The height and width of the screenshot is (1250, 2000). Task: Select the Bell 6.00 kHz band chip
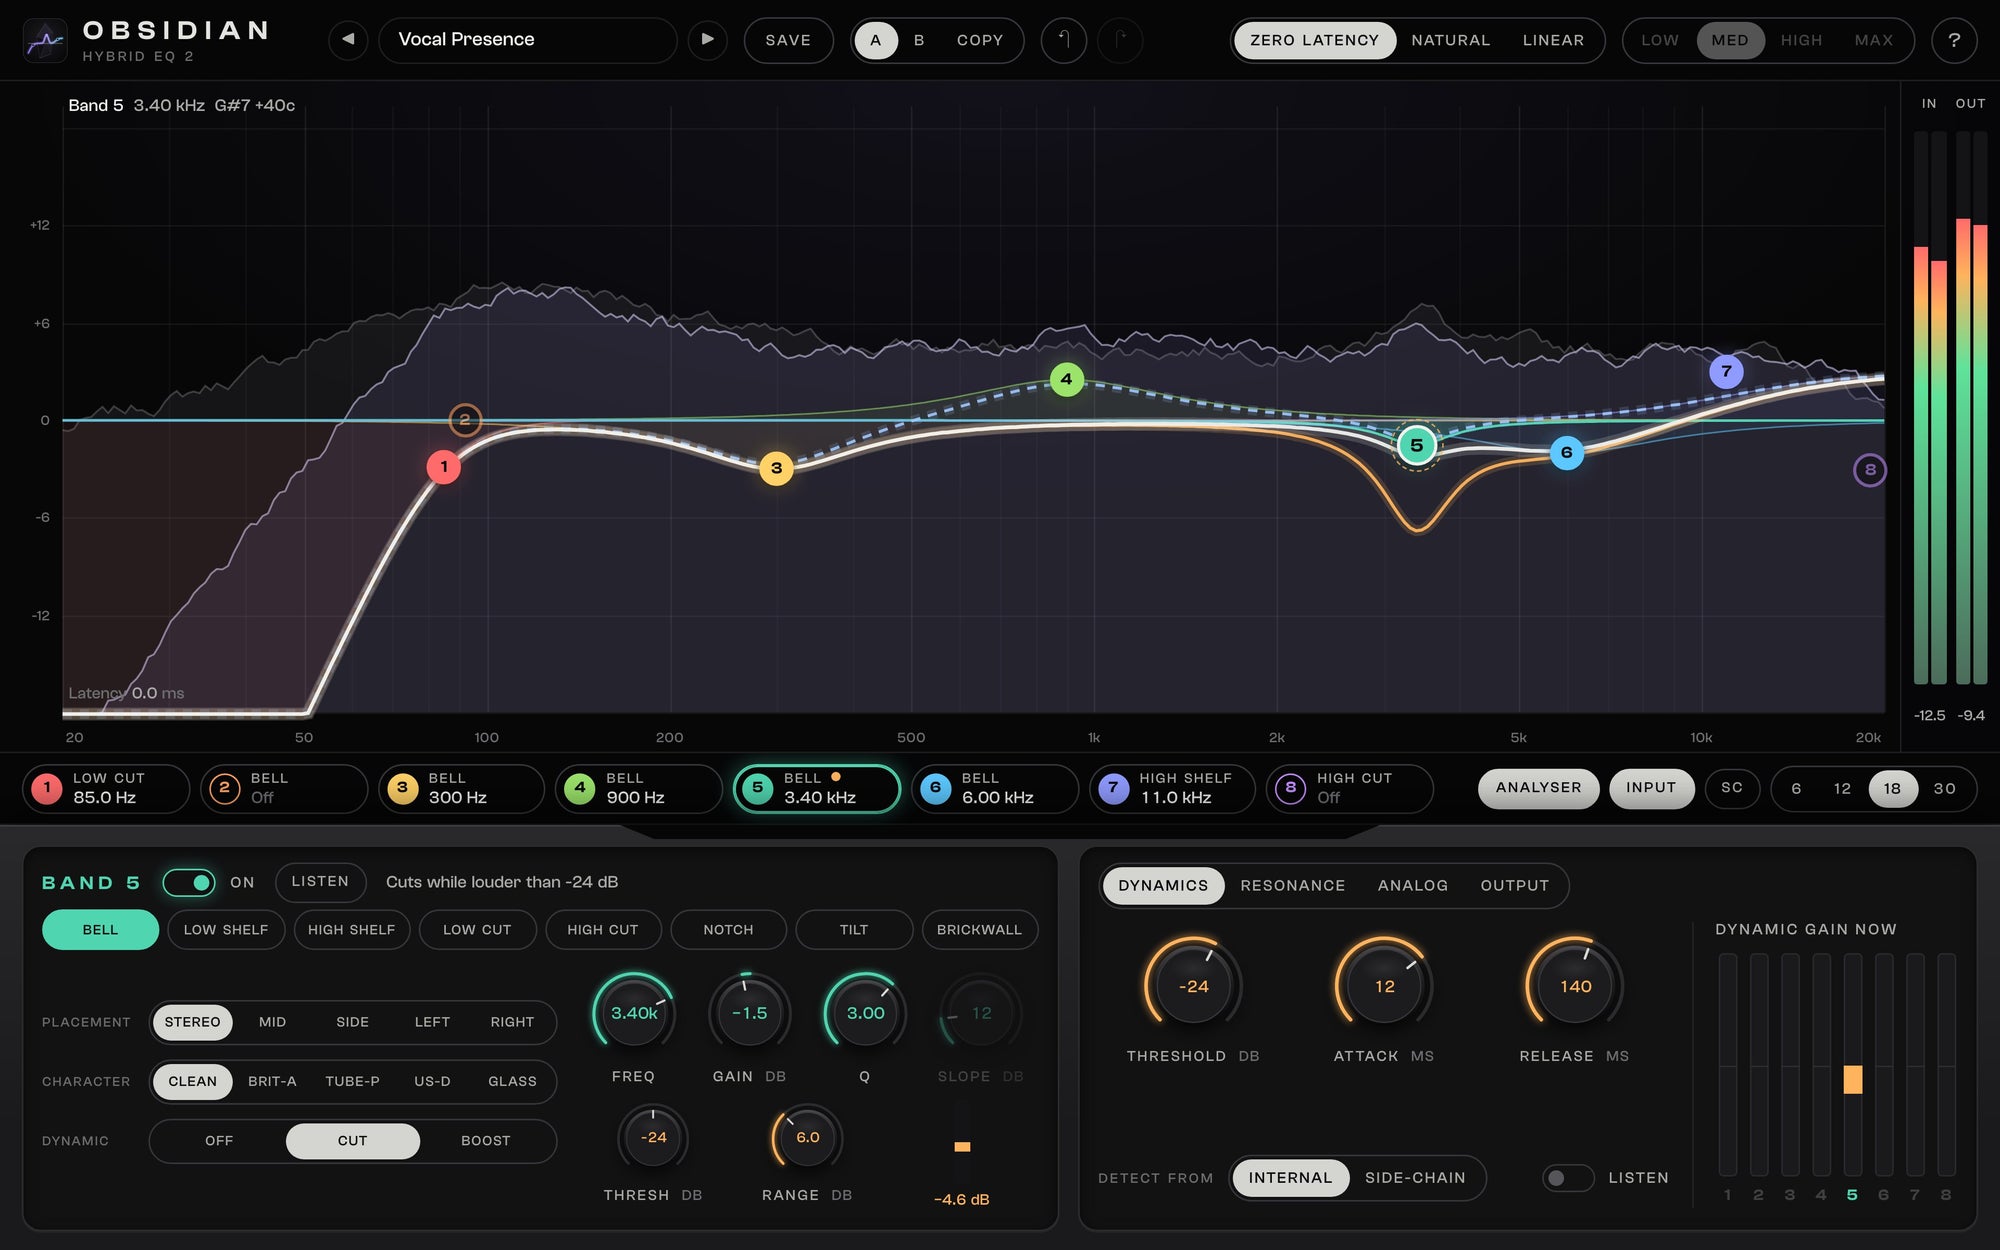click(995, 788)
